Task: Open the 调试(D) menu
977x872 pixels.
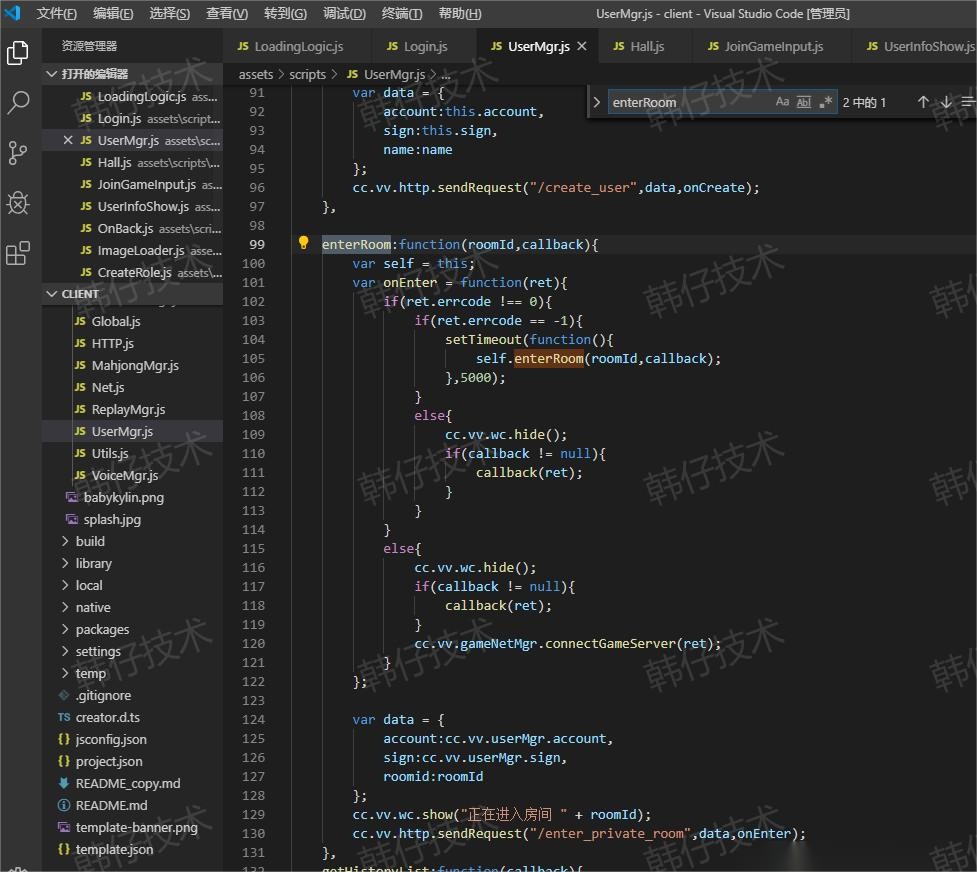Action: 345,13
